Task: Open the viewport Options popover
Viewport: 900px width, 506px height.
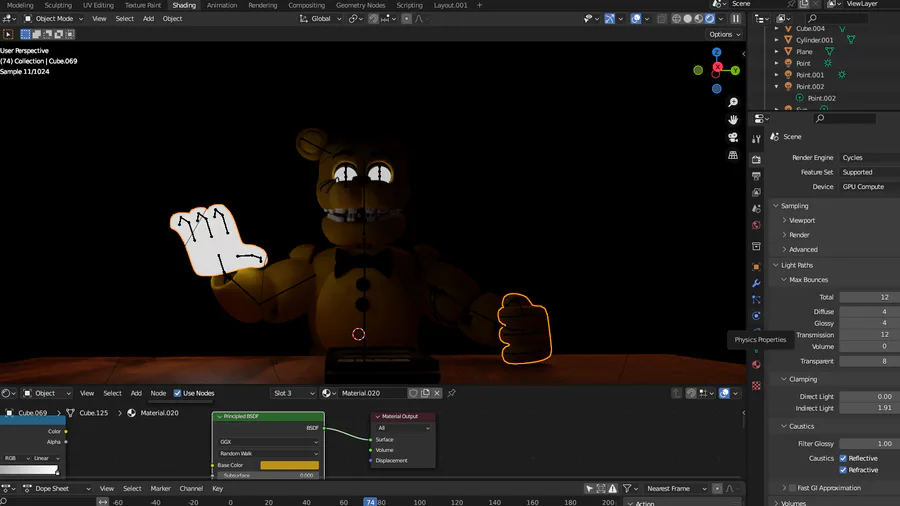Action: point(724,34)
